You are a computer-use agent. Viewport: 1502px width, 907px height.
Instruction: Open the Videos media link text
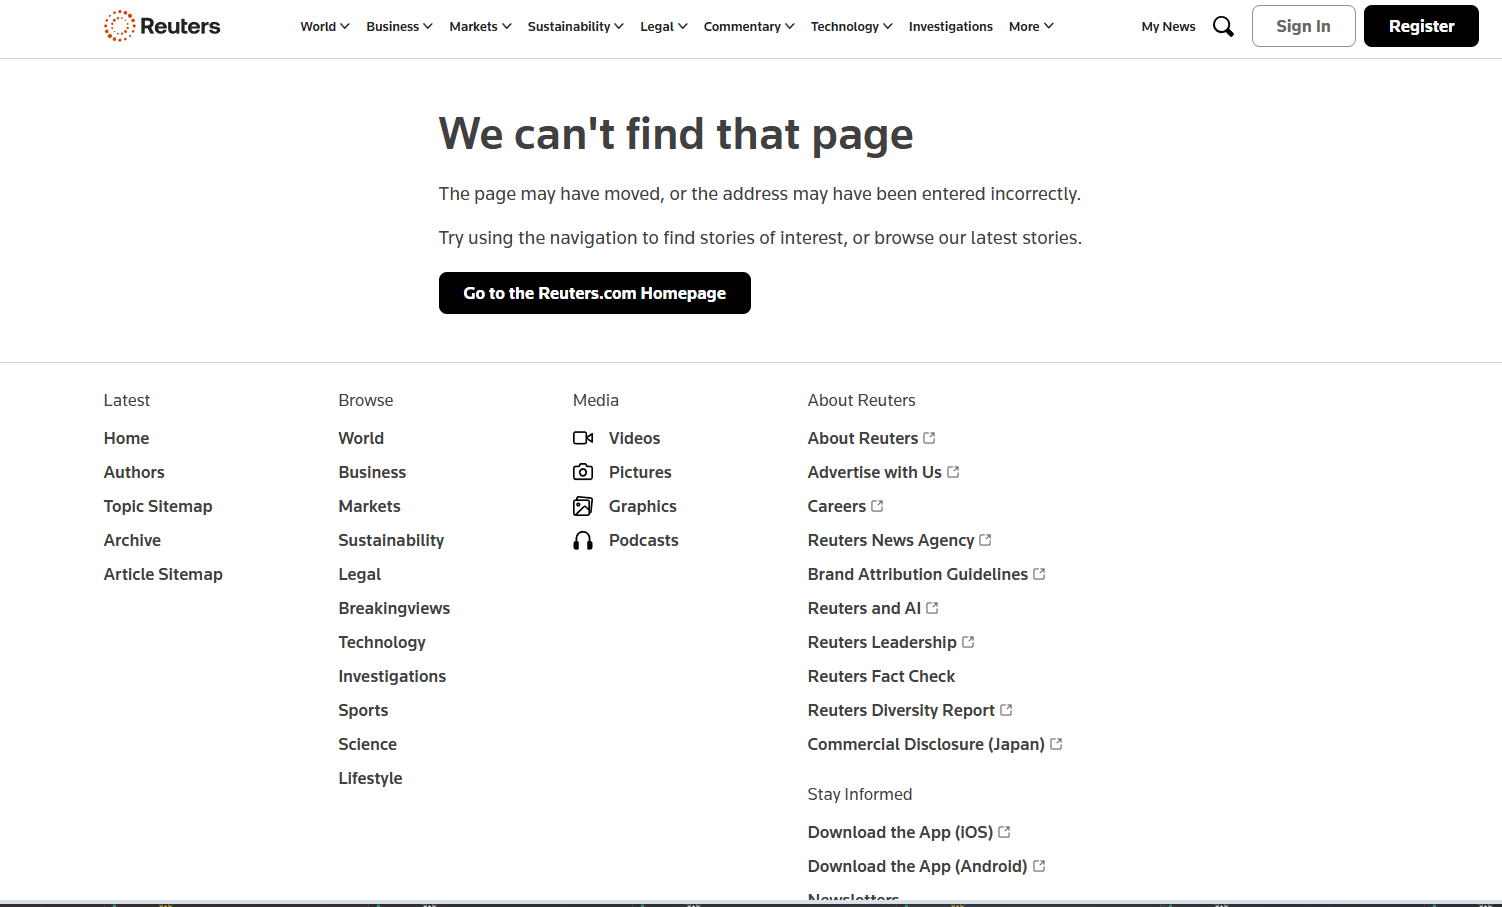tap(634, 438)
